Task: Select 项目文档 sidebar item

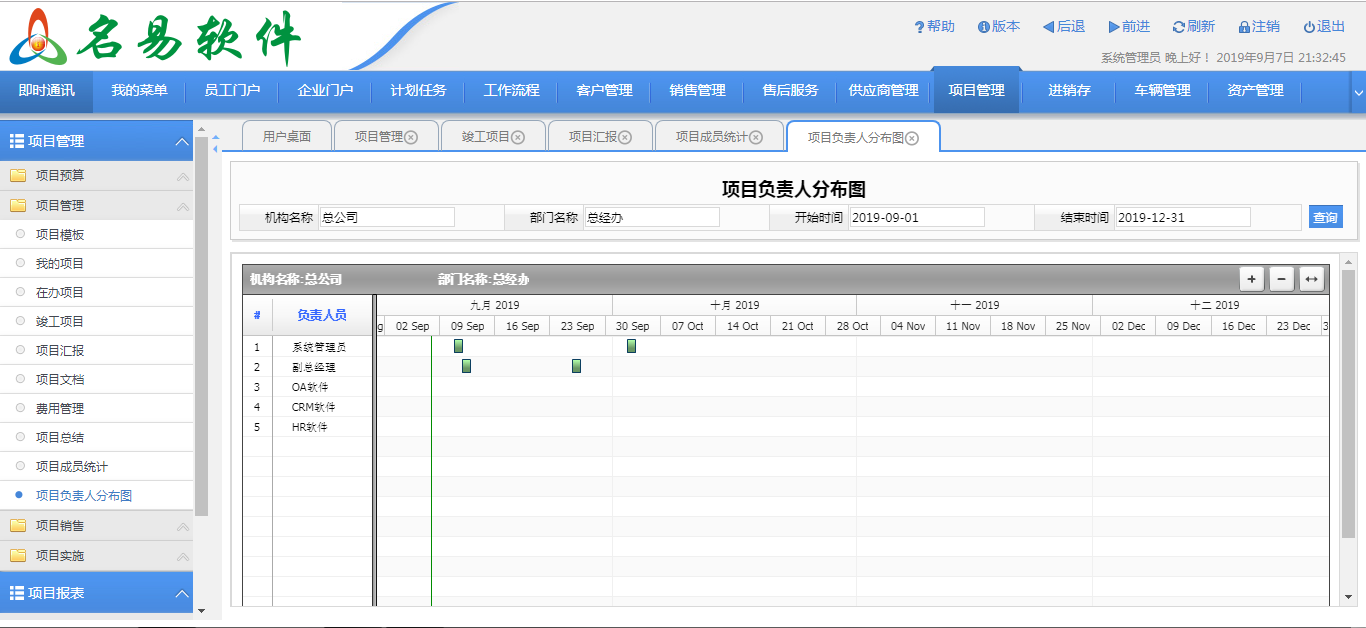Action: tap(60, 380)
